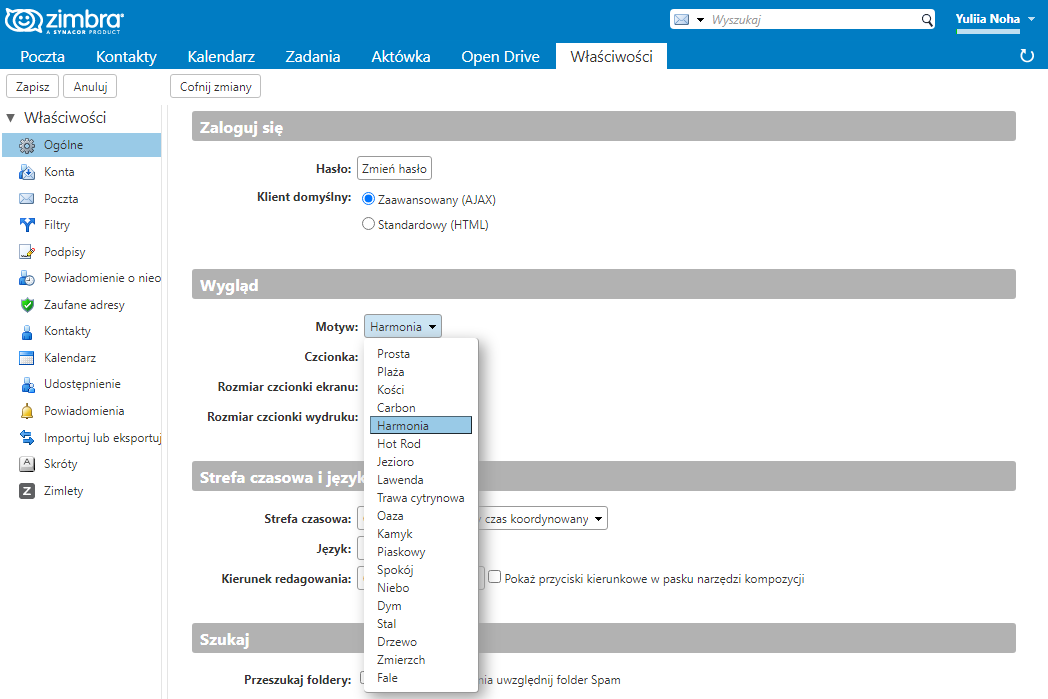
Task: Click the Zimlety icon in sidebar
Action: pos(27,491)
